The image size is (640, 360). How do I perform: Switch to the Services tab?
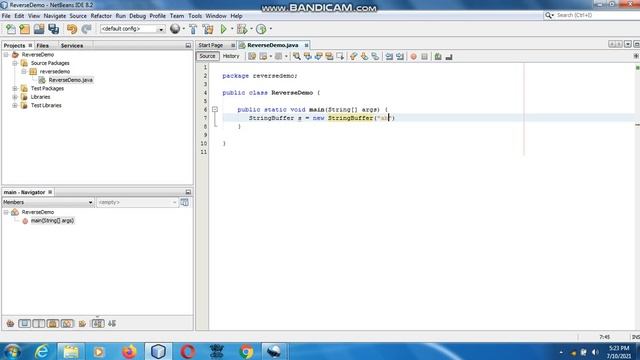(x=72, y=46)
